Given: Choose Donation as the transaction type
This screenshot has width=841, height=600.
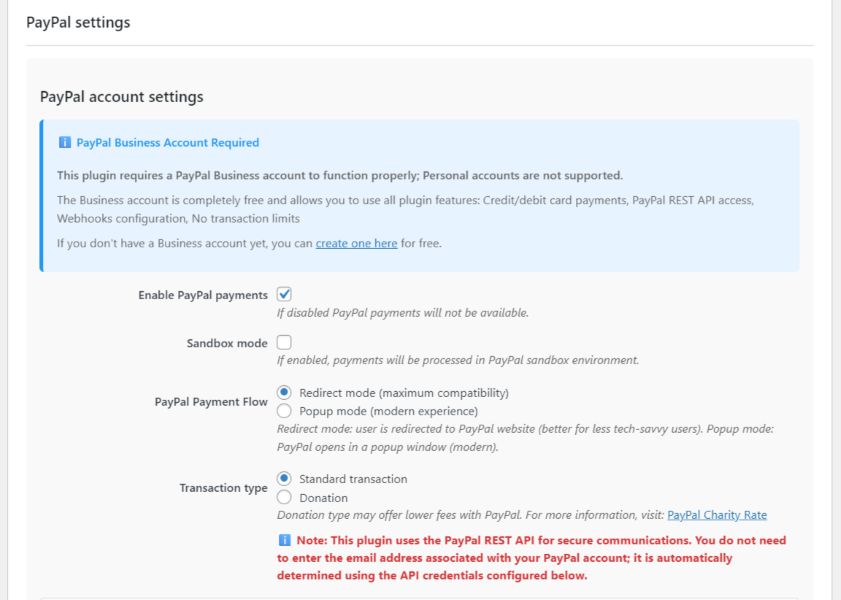Looking at the screenshot, I should pyautogui.click(x=284, y=497).
